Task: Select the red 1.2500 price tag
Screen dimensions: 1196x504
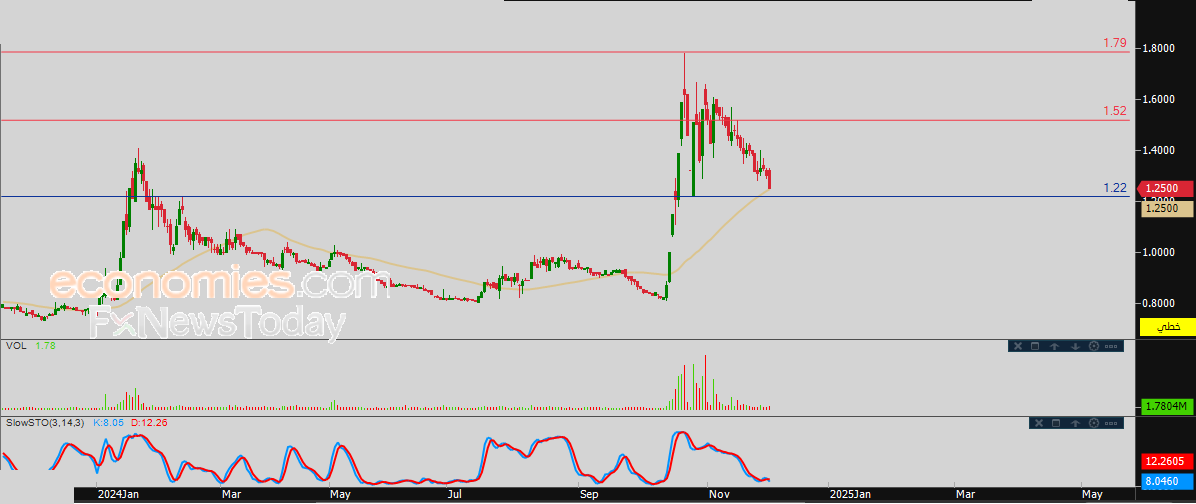Action: coord(1165,188)
